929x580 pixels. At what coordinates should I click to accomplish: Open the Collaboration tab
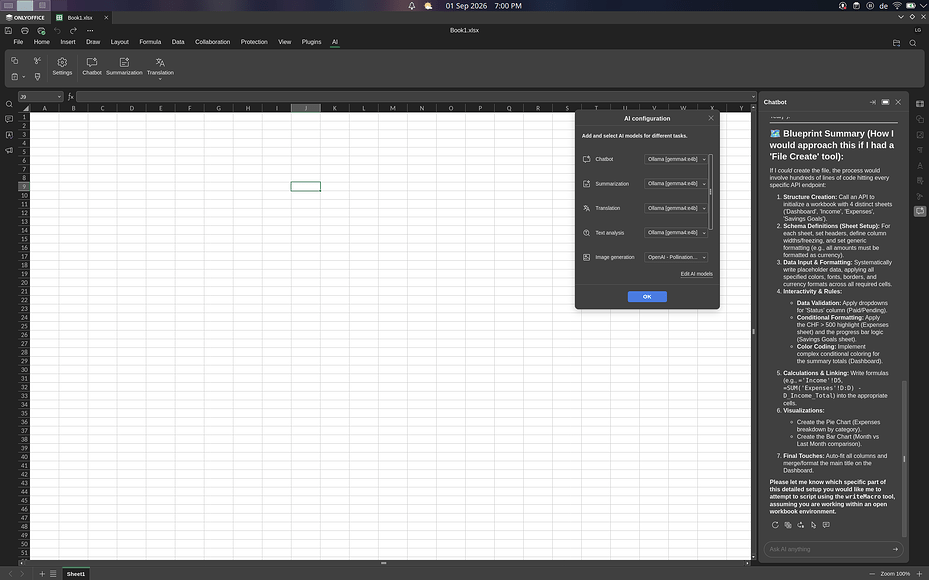pos(213,42)
